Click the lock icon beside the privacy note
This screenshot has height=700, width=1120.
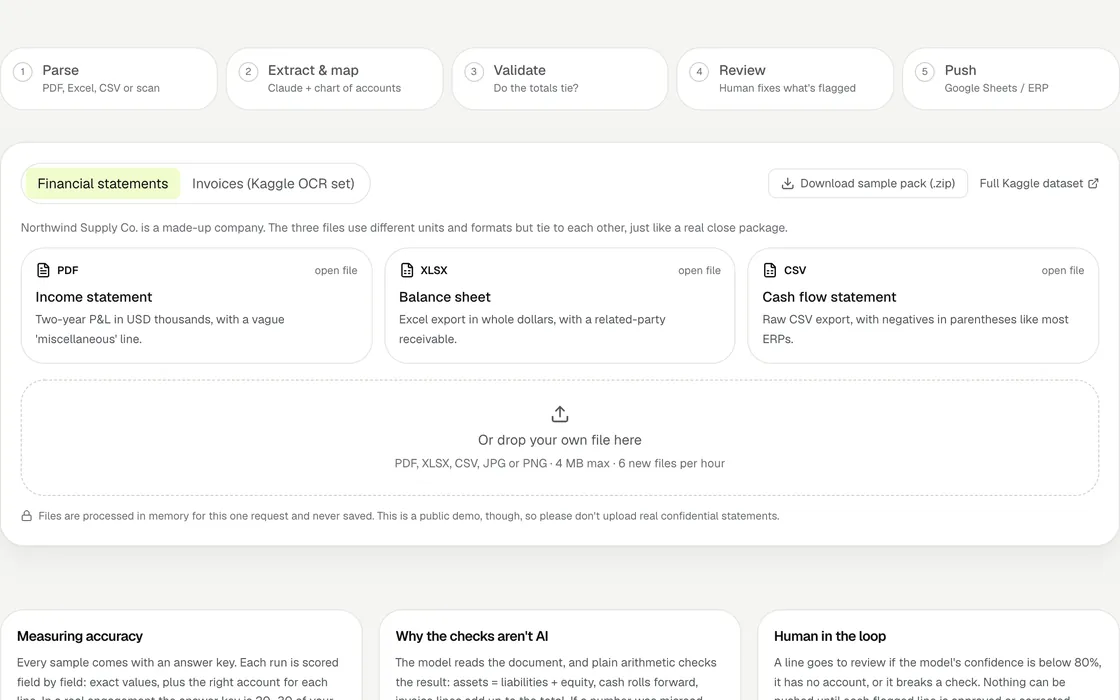26,516
